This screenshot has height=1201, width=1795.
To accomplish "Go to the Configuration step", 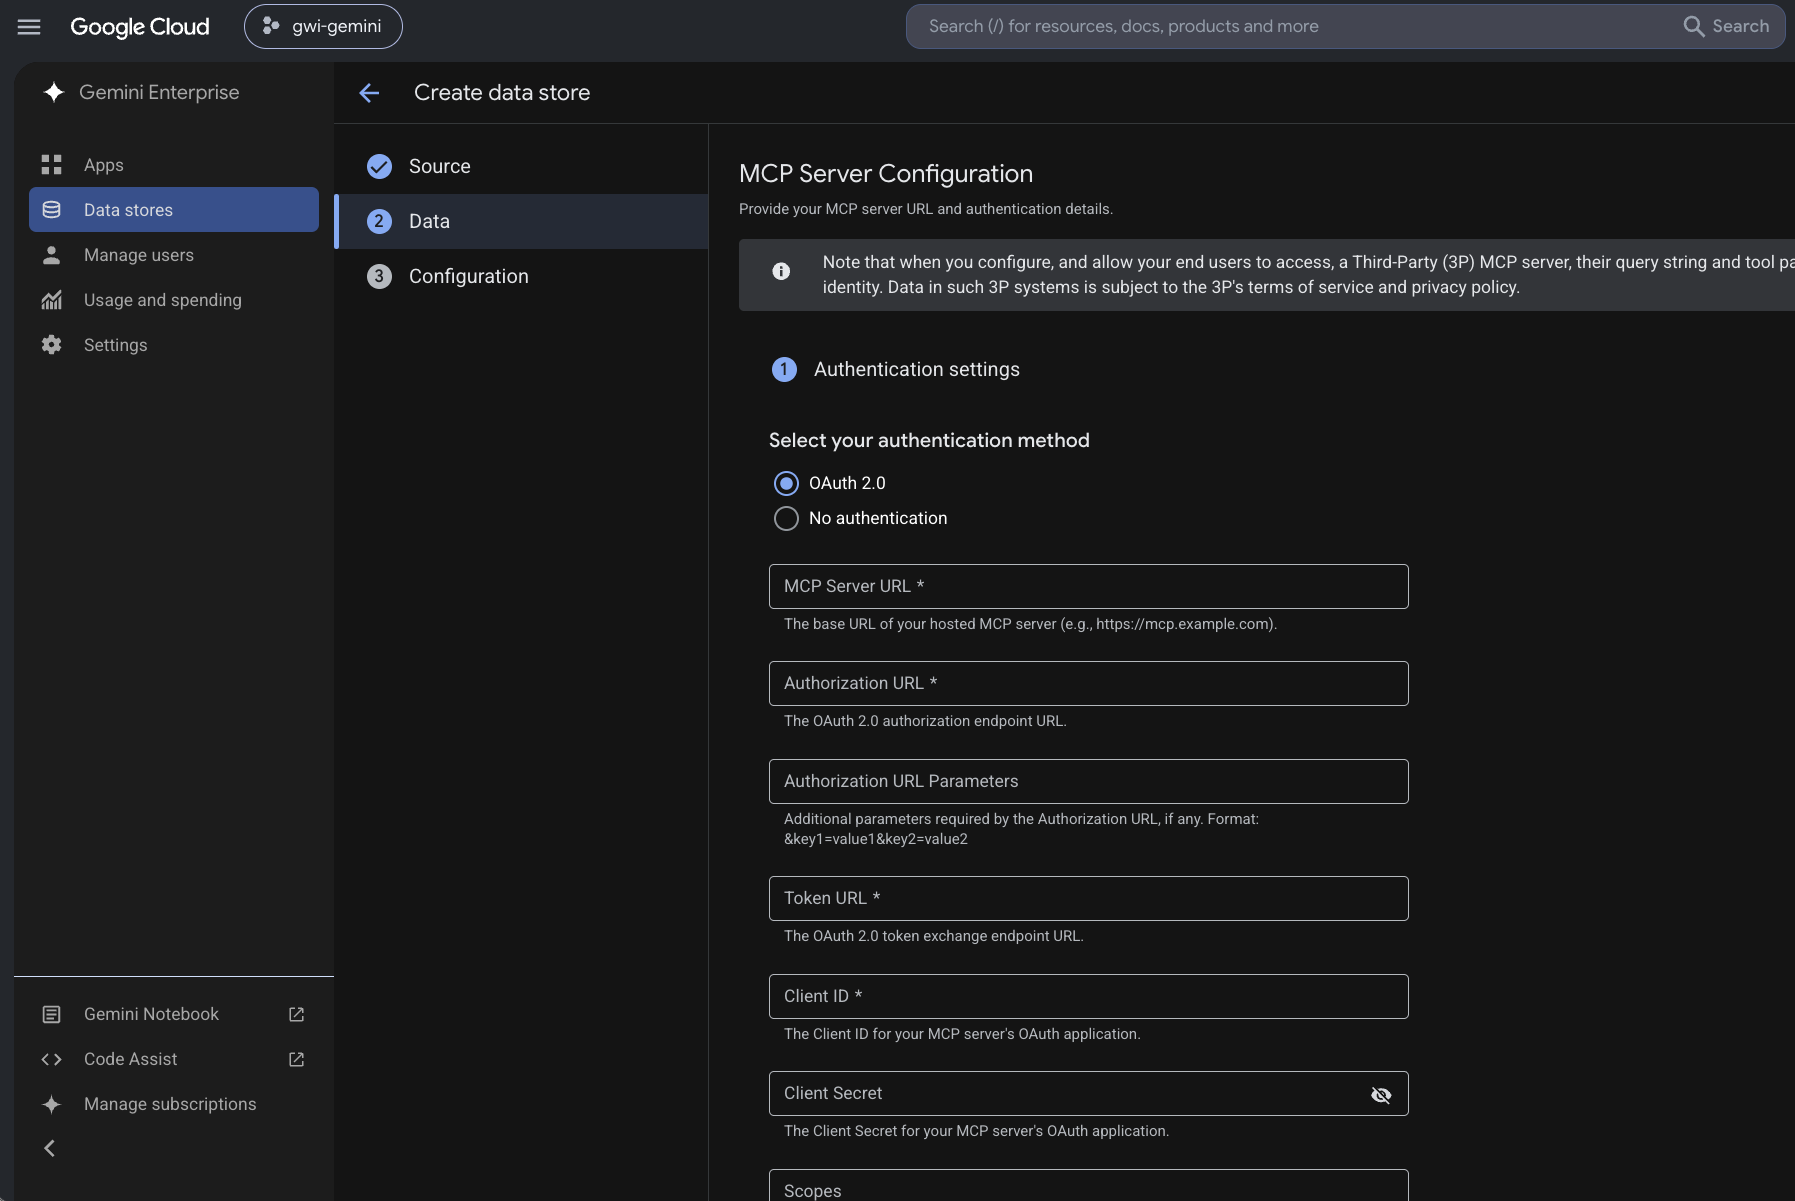I will pos(522,276).
